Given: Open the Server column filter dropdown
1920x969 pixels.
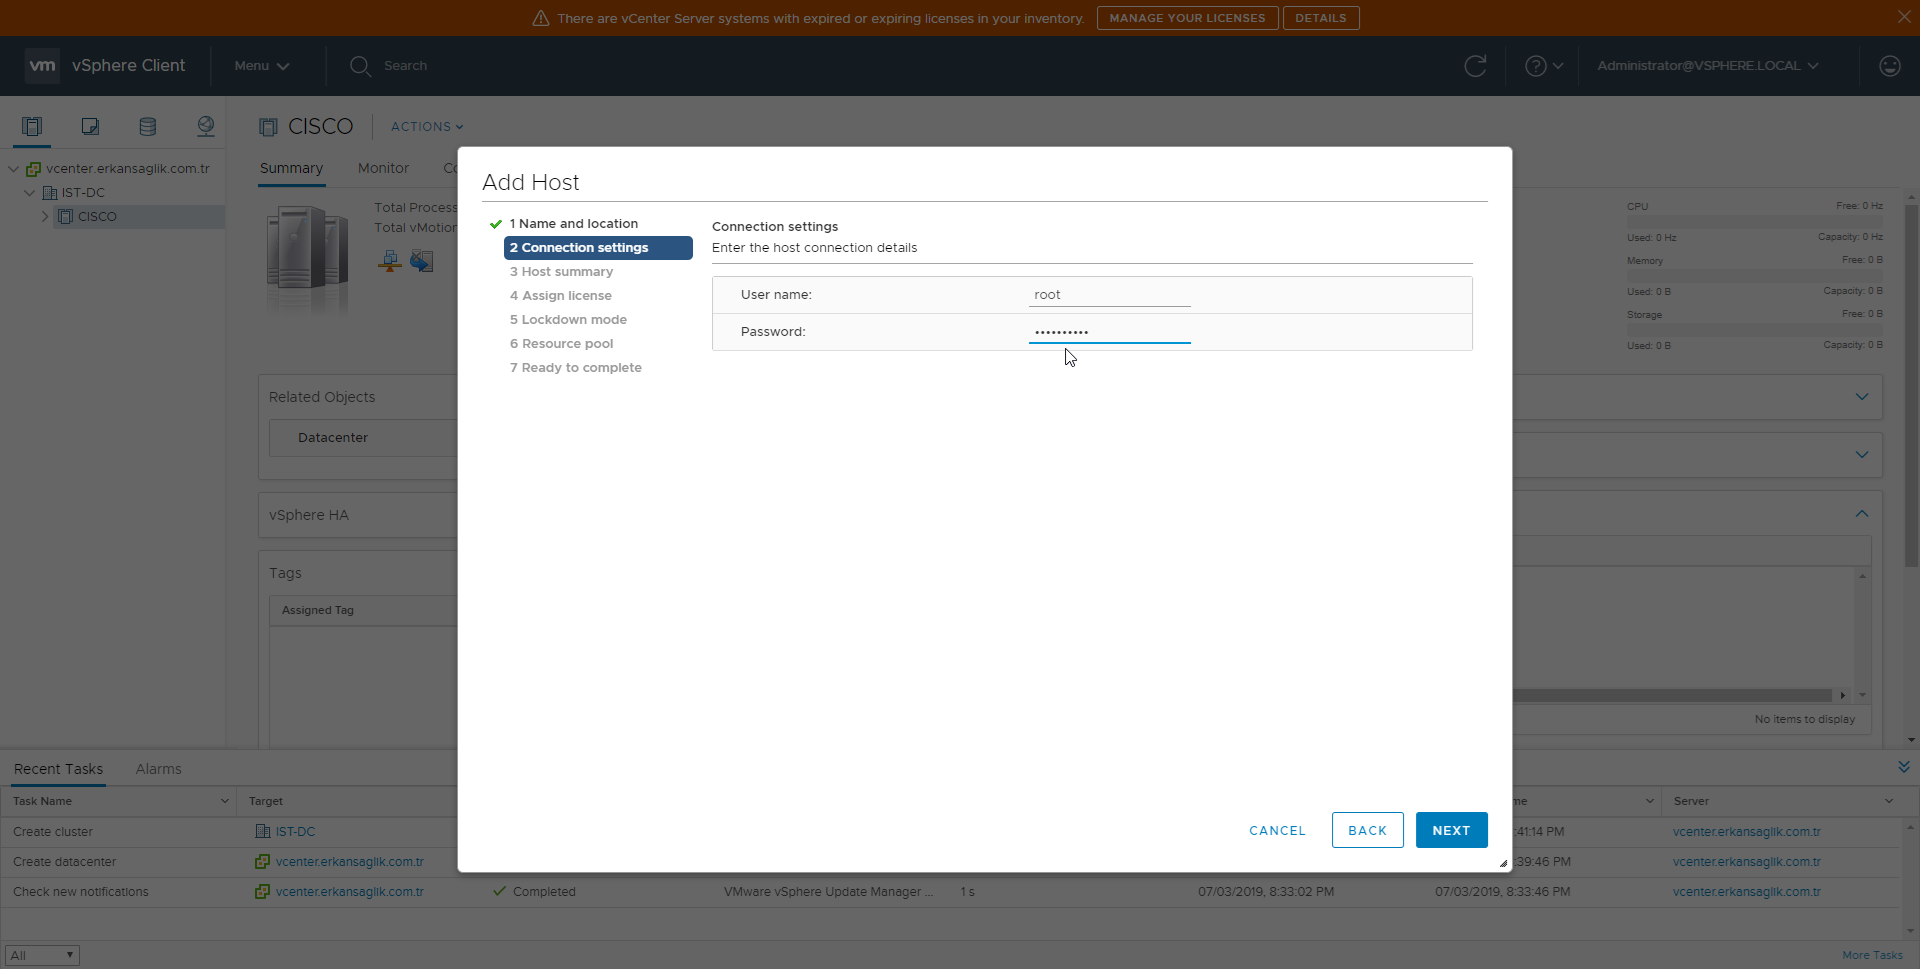Looking at the screenshot, I should point(1889,801).
